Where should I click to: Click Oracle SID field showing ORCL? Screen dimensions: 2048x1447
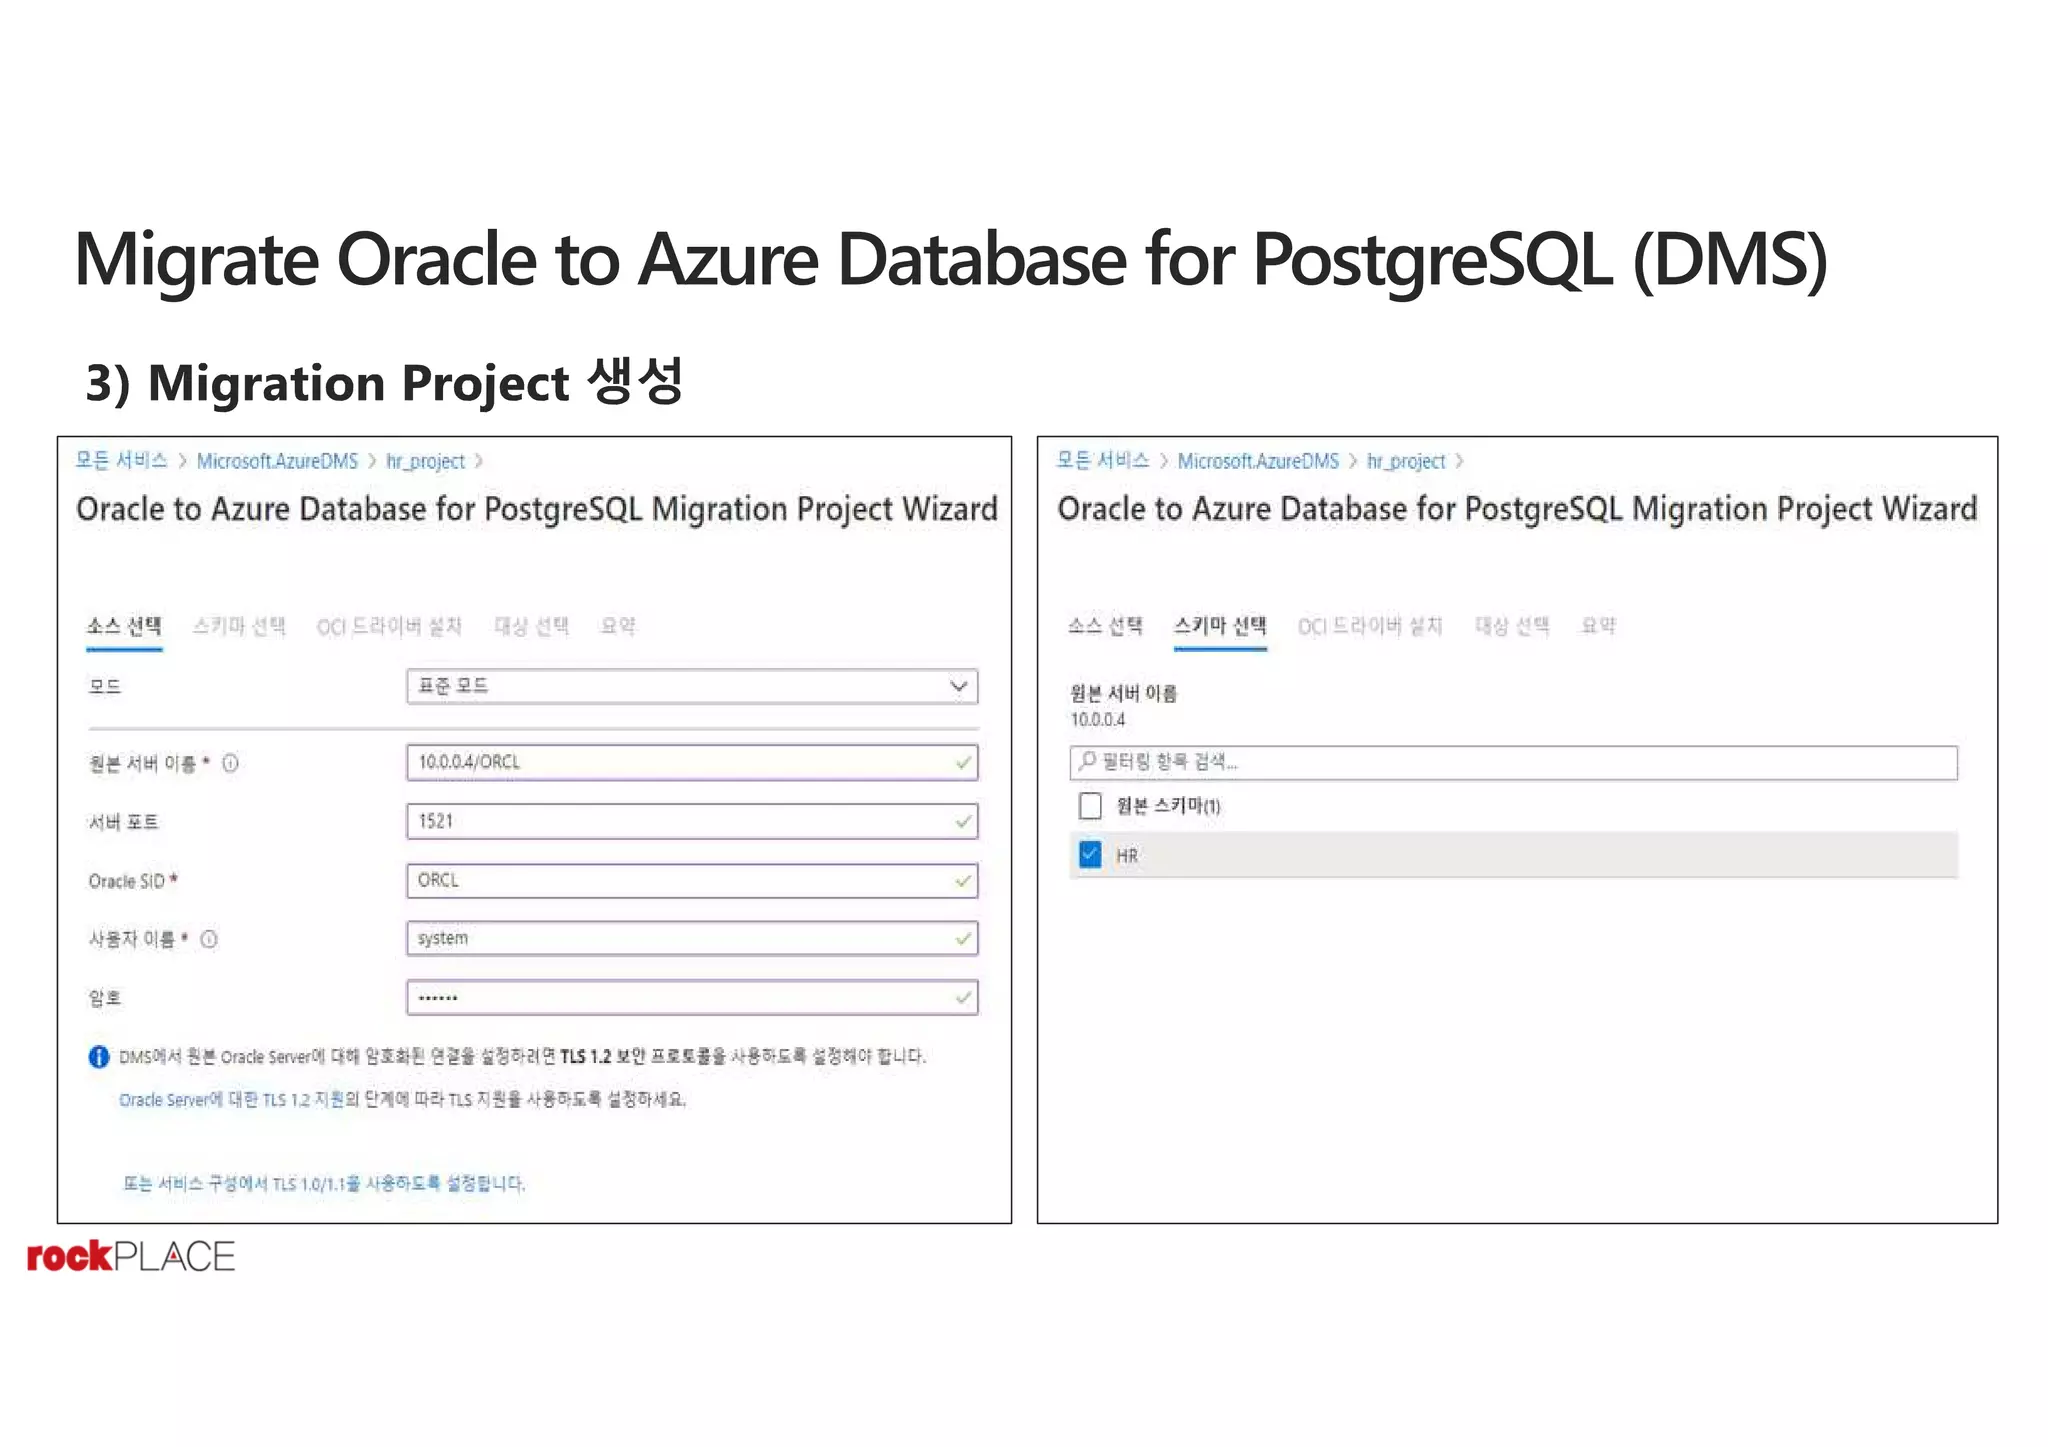point(692,881)
